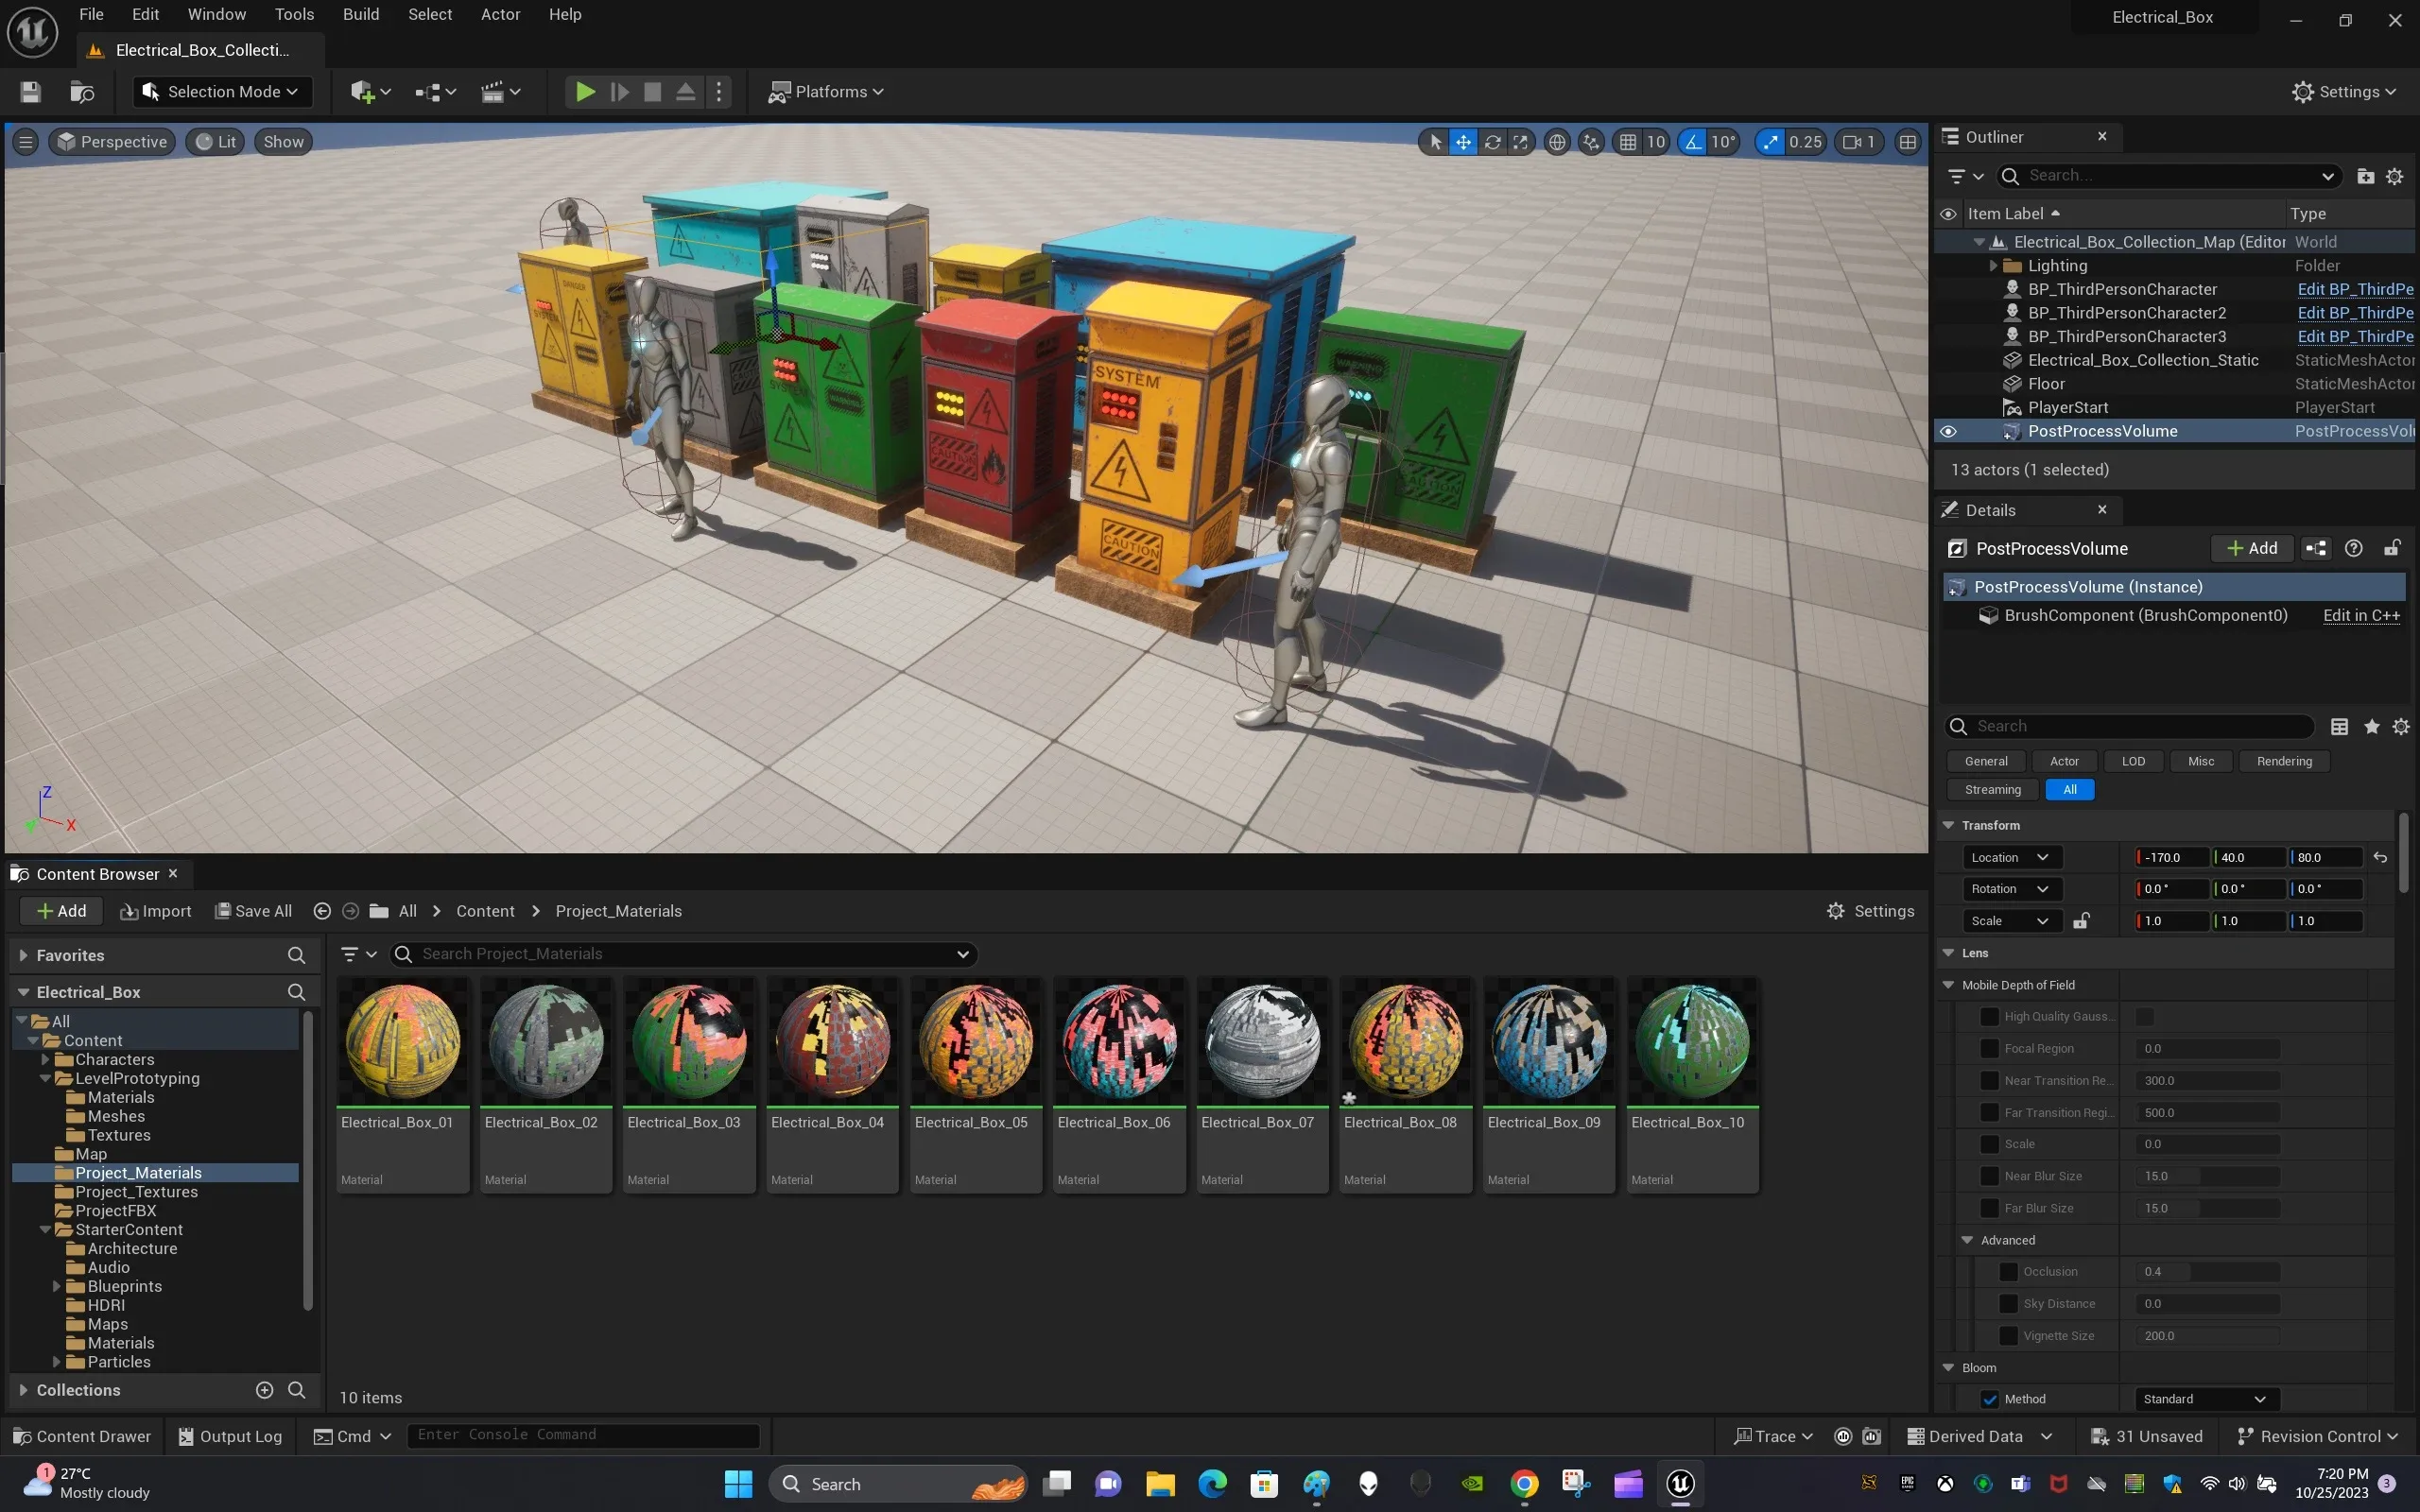Collapse the Transform section
Viewport: 2420px width, 1512px height.
tap(1948, 826)
